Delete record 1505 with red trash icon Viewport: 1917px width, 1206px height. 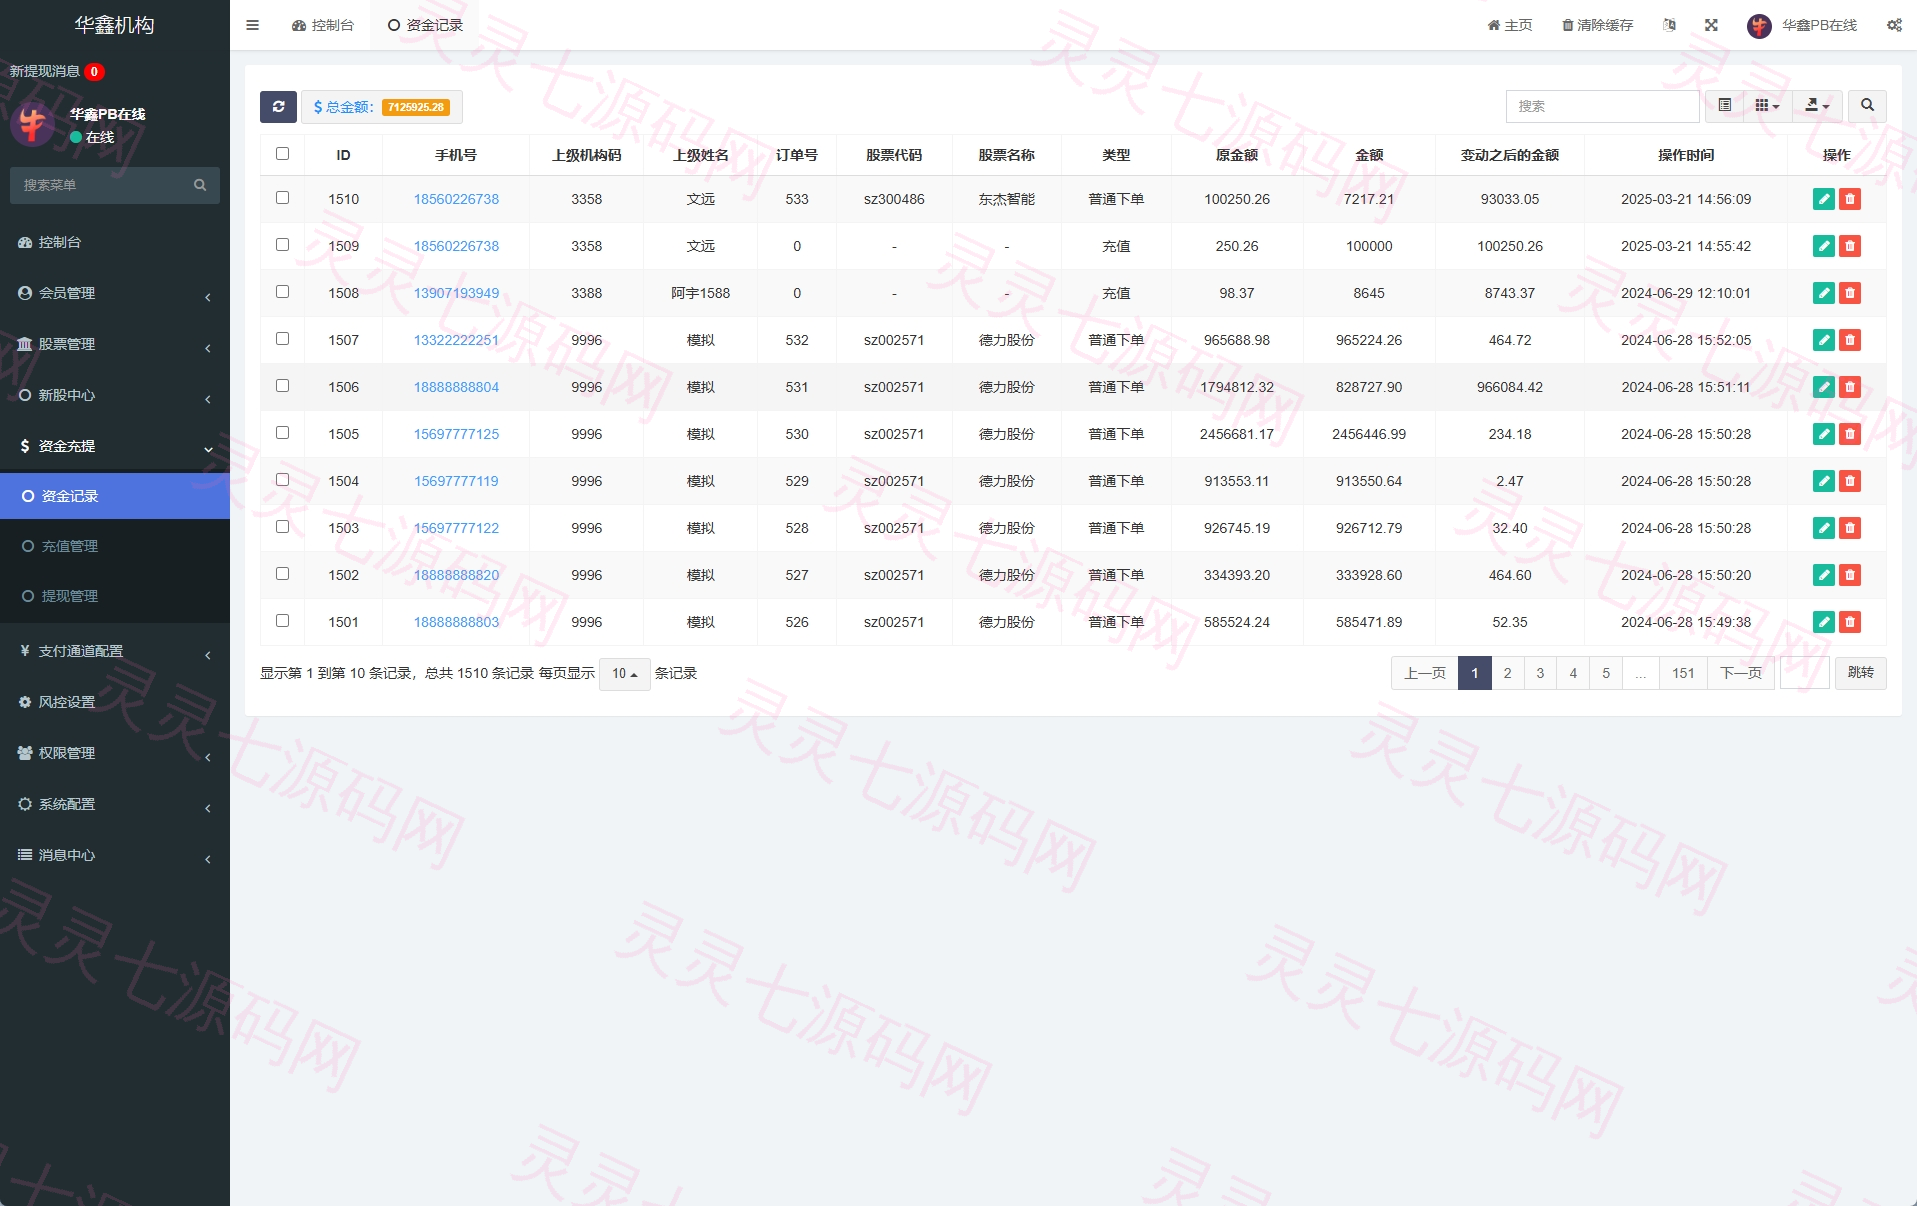[1850, 434]
